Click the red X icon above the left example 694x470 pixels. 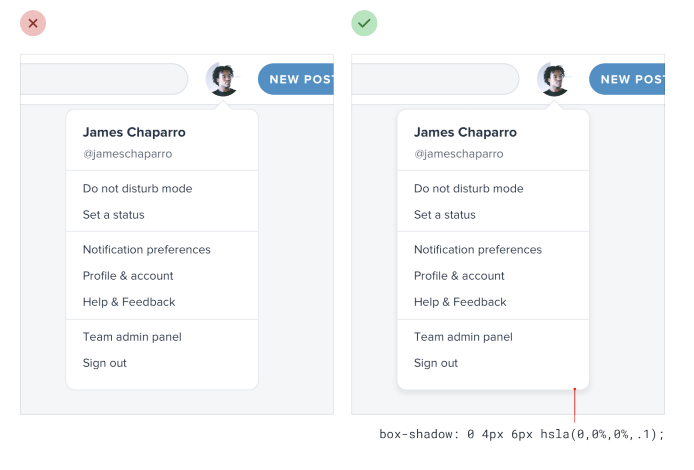click(x=33, y=23)
